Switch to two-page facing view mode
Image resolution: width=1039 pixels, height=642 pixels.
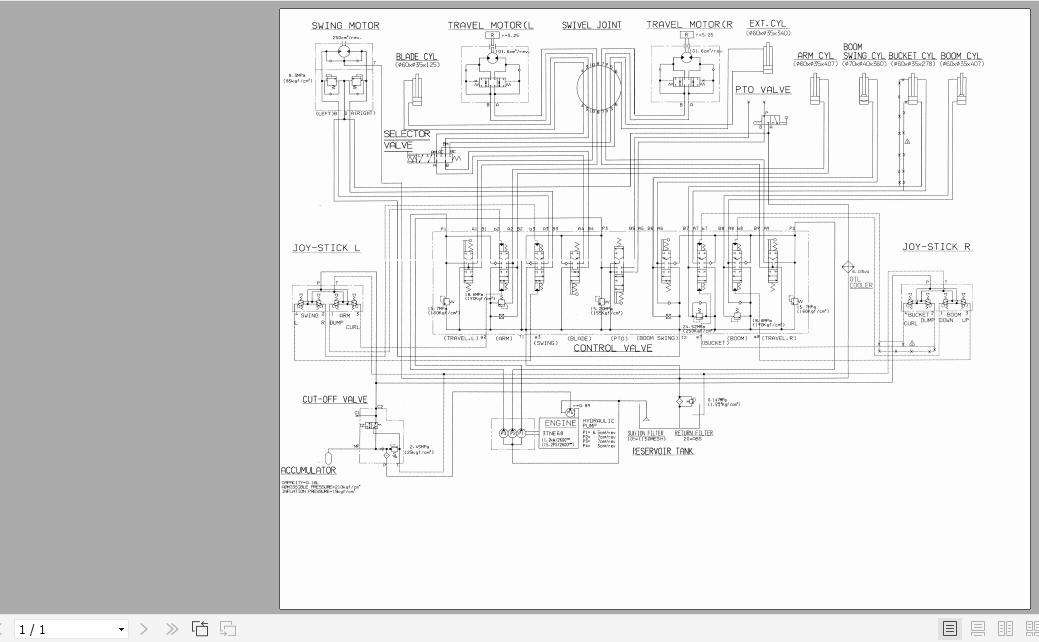coord(1005,628)
